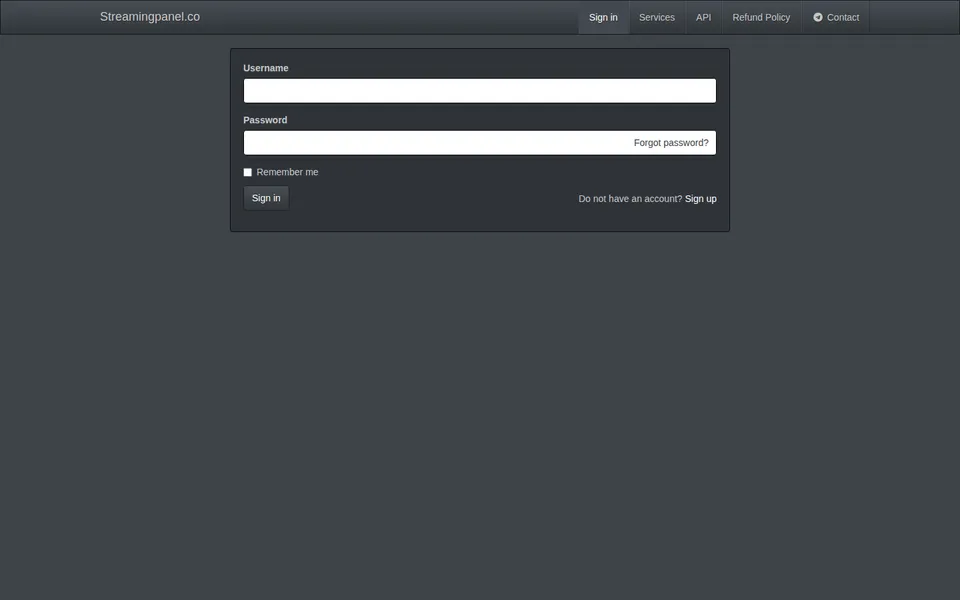Go to the API page
960x600 pixels.
point(703,17)
